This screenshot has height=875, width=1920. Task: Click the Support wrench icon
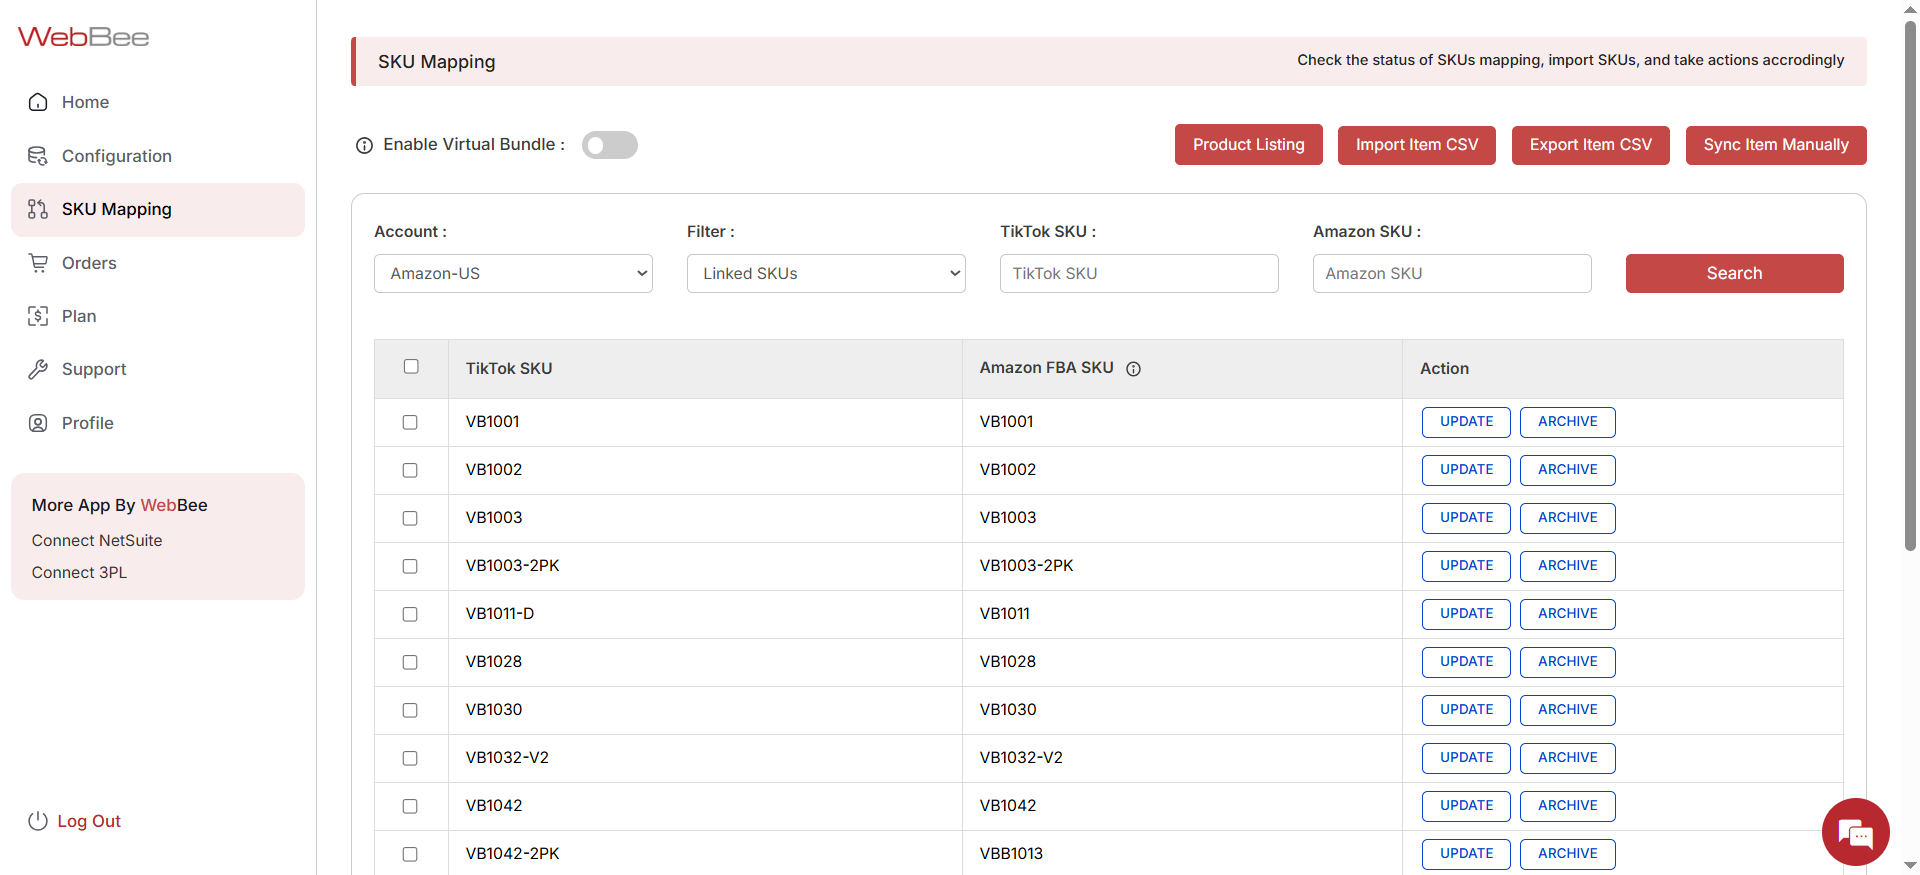[38, 369]
